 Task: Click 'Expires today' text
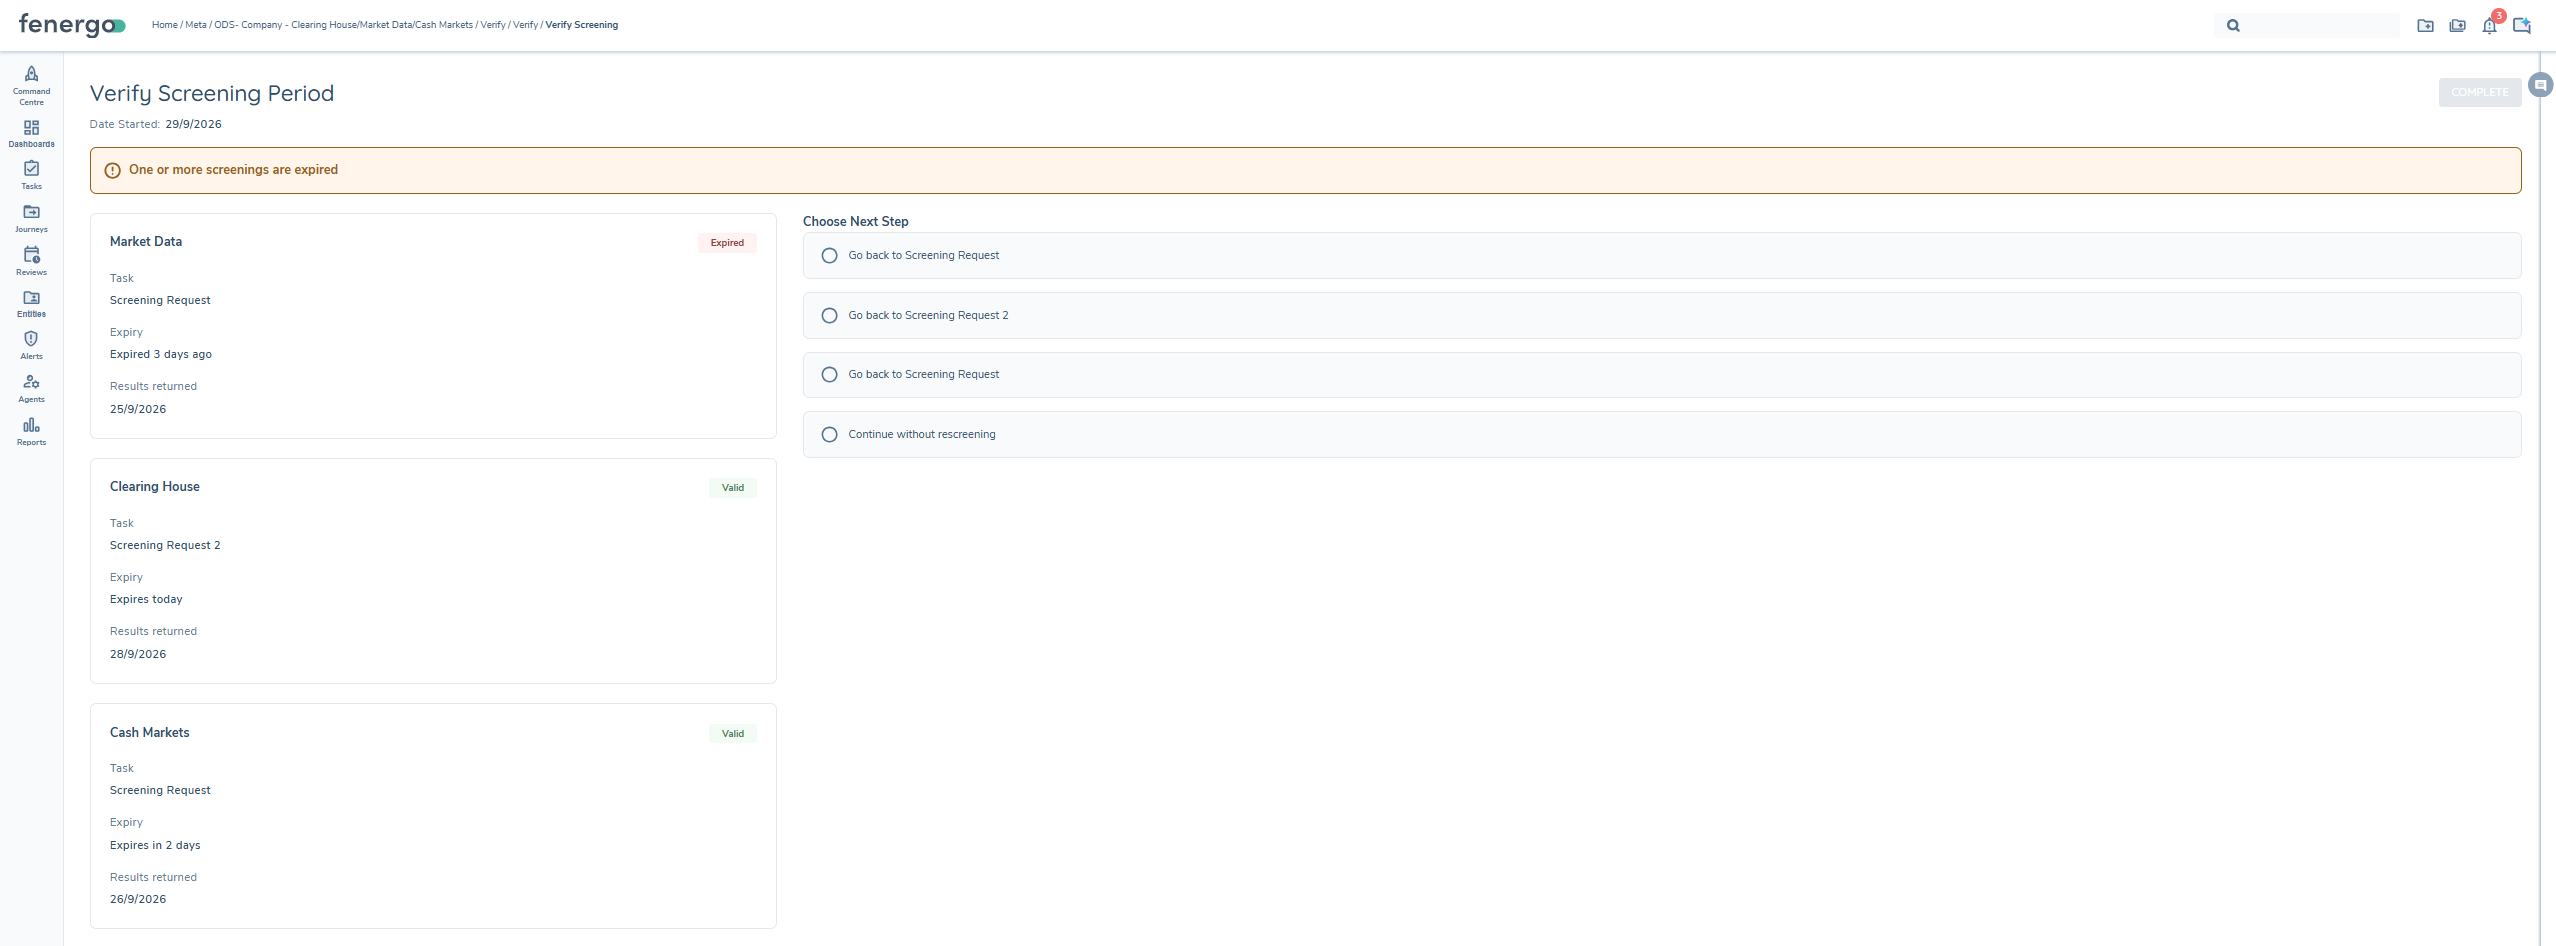[x=146, y=600]
